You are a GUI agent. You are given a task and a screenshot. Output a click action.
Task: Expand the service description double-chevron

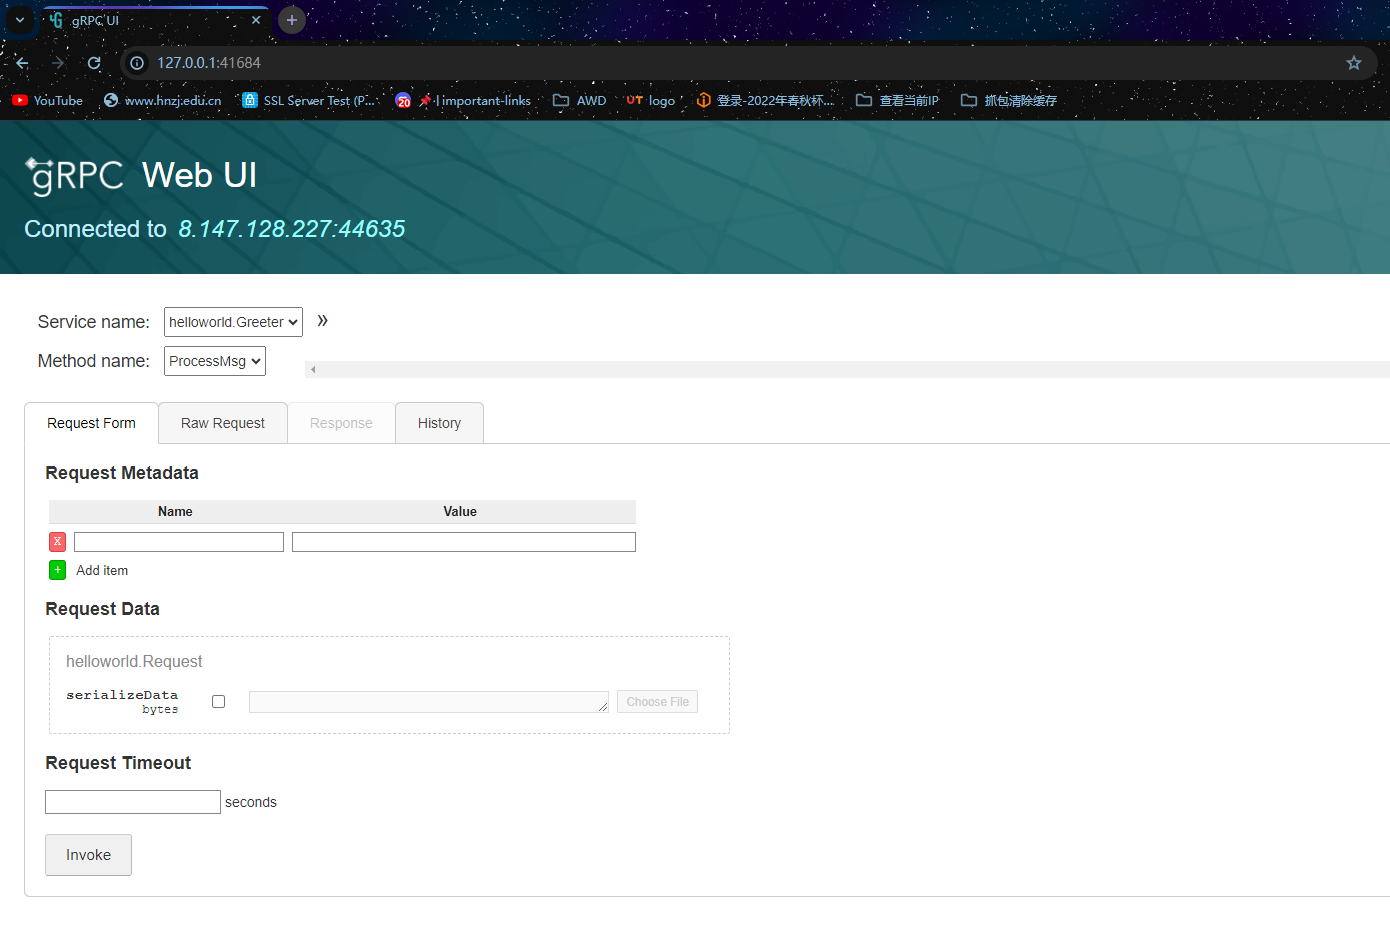[x=322, y=321]
